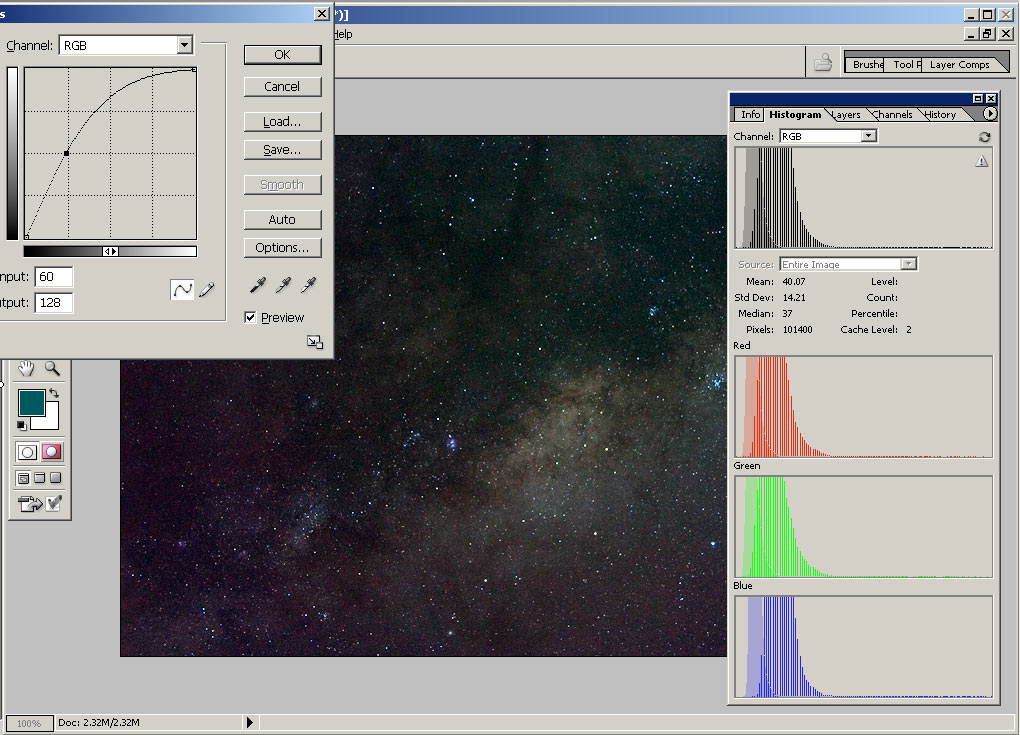Screen dimensions: 1020x735
Task: Click the white point eyedropper
Action: pyautogui.click(x=308, y=286)
